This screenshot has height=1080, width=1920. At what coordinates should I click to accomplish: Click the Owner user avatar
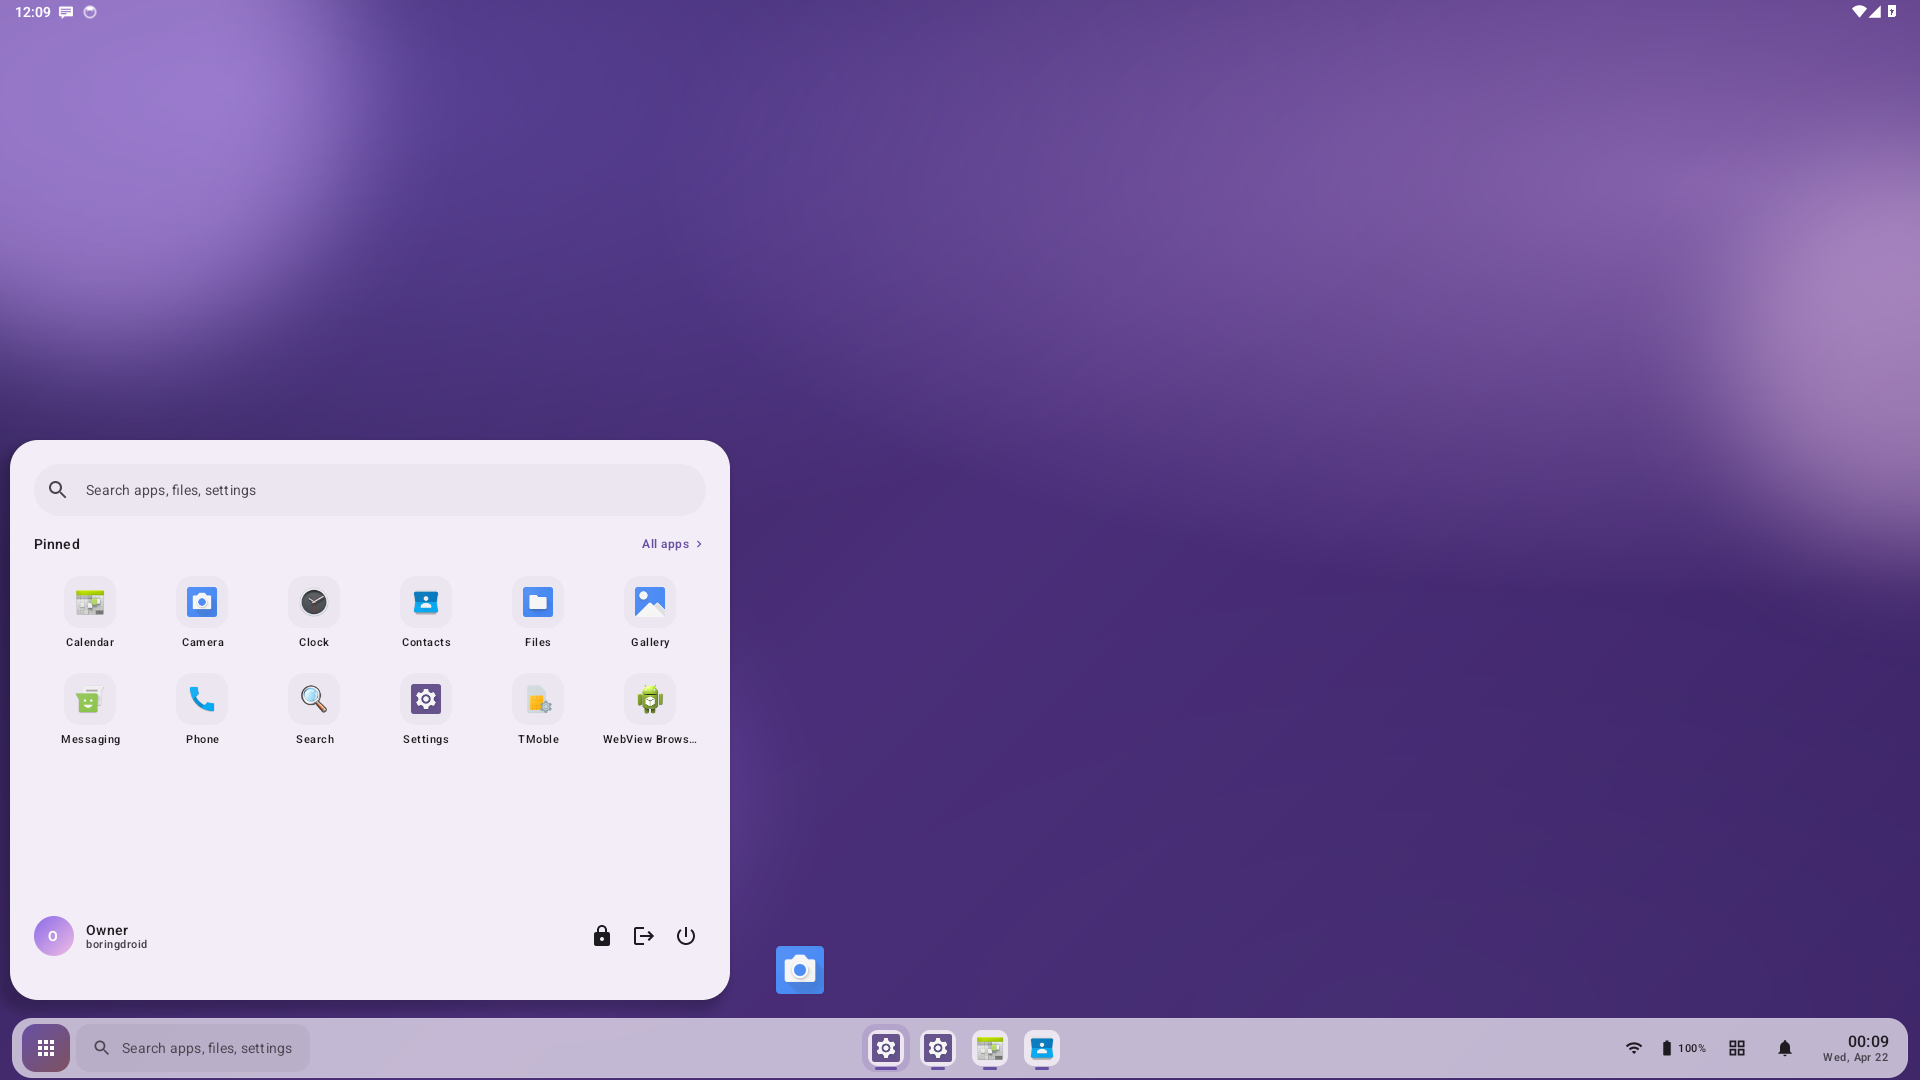[54, 936]
